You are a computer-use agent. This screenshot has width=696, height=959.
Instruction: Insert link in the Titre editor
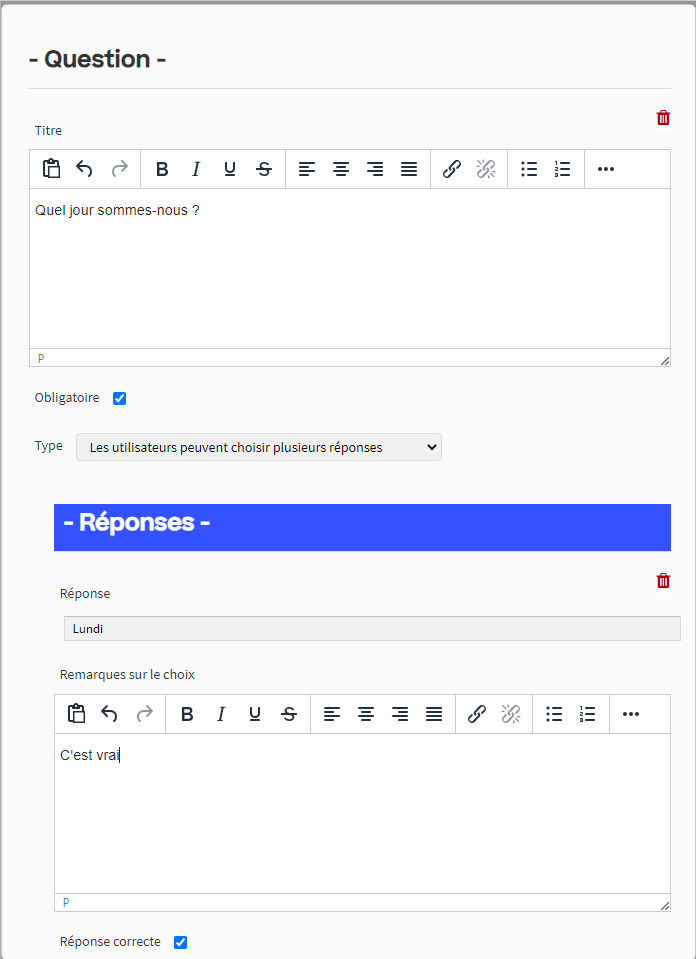(x=452, y=169)
